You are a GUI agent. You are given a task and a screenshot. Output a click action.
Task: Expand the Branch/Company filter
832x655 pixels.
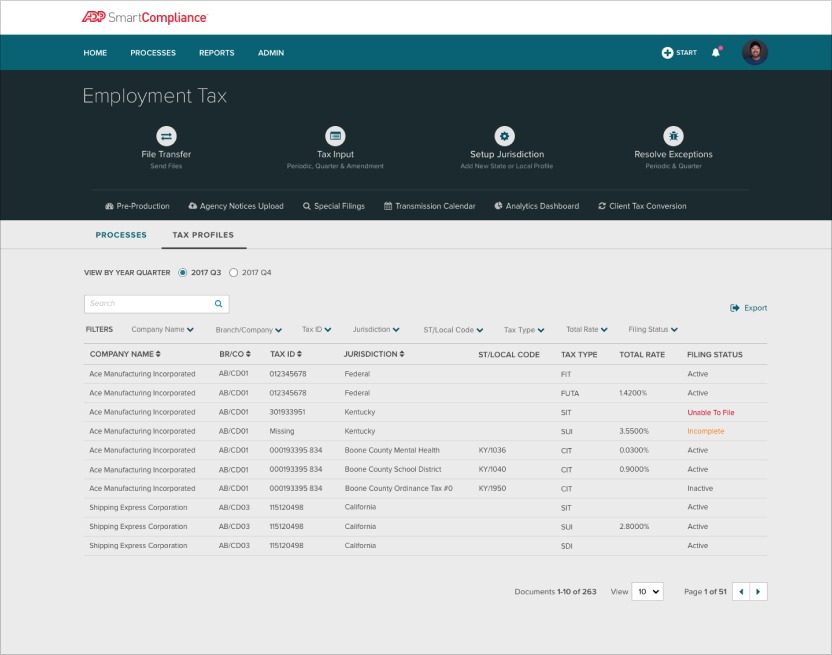pyautogui.click(x=248, y=330)
